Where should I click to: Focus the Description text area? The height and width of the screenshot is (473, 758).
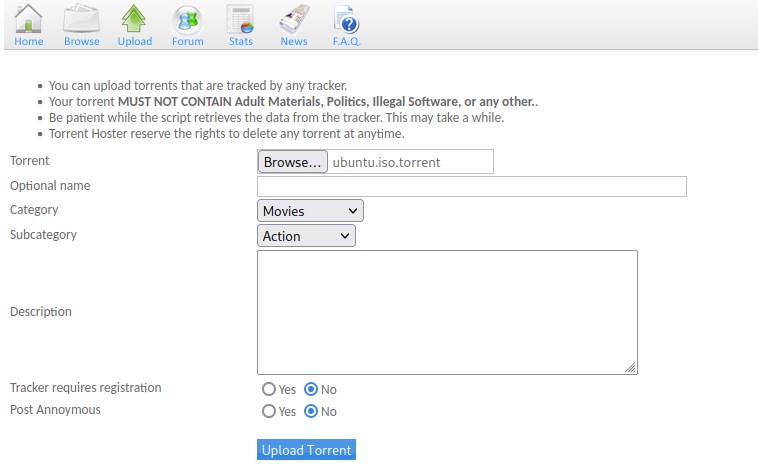point(446,311)
